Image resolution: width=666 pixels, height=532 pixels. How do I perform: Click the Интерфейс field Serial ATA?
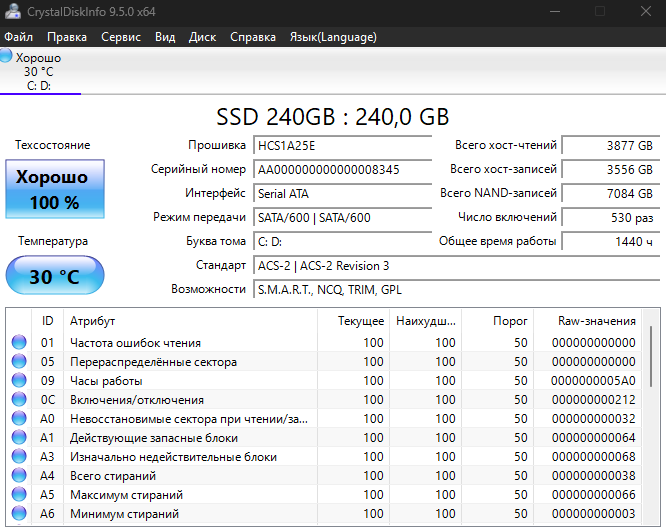(342, 194)
